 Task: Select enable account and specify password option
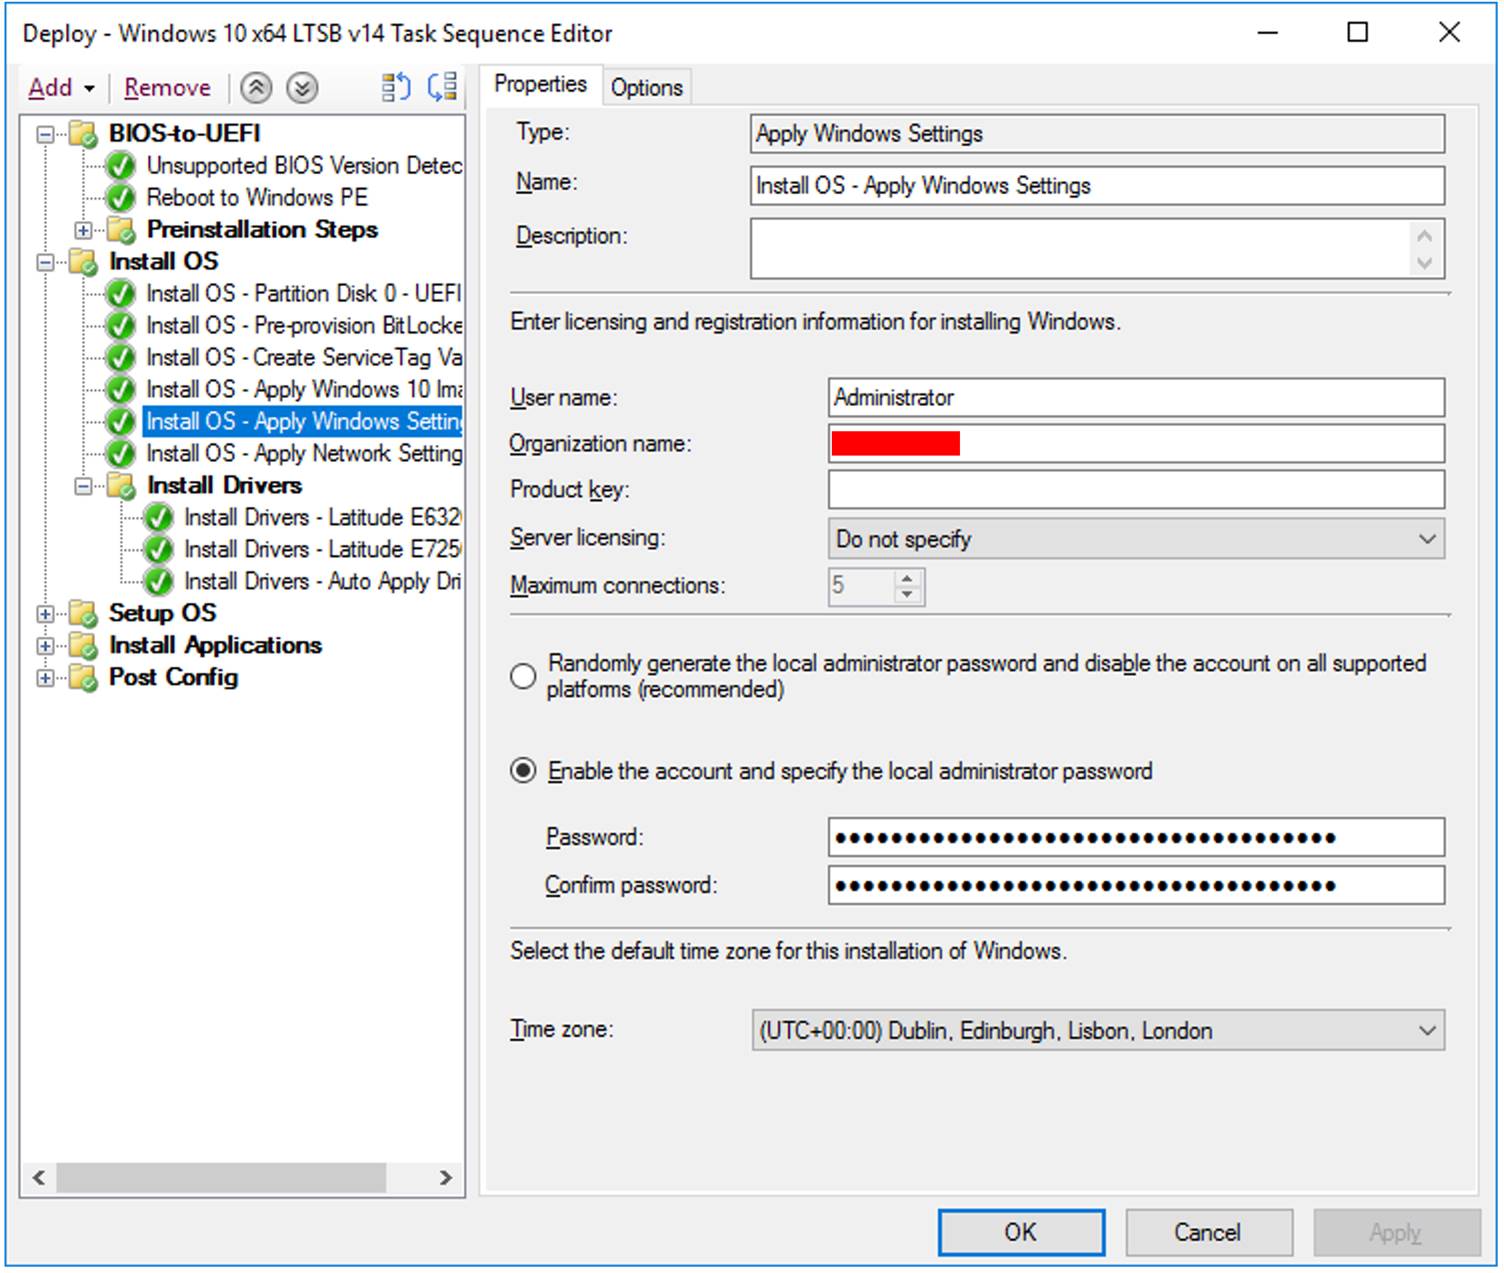click(x=523, y=771)
